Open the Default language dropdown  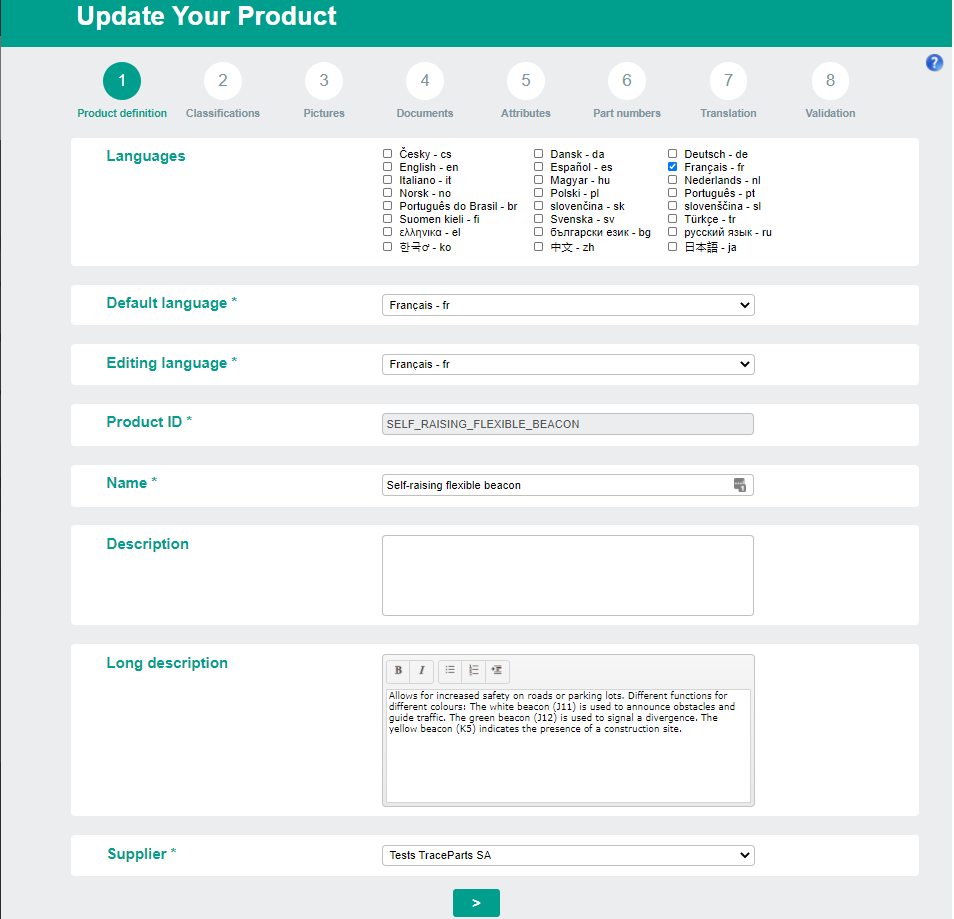pos(568,305)
